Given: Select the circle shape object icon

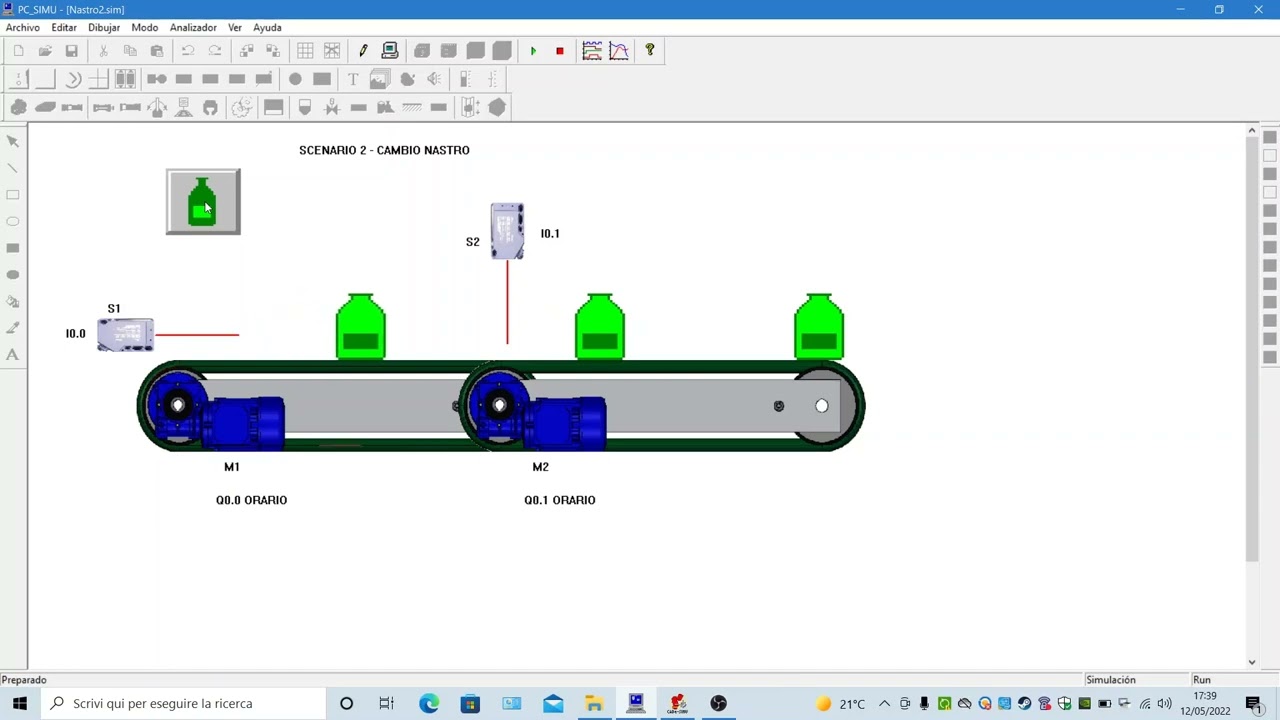Looking at the screenshot, I should click(295, 79).
